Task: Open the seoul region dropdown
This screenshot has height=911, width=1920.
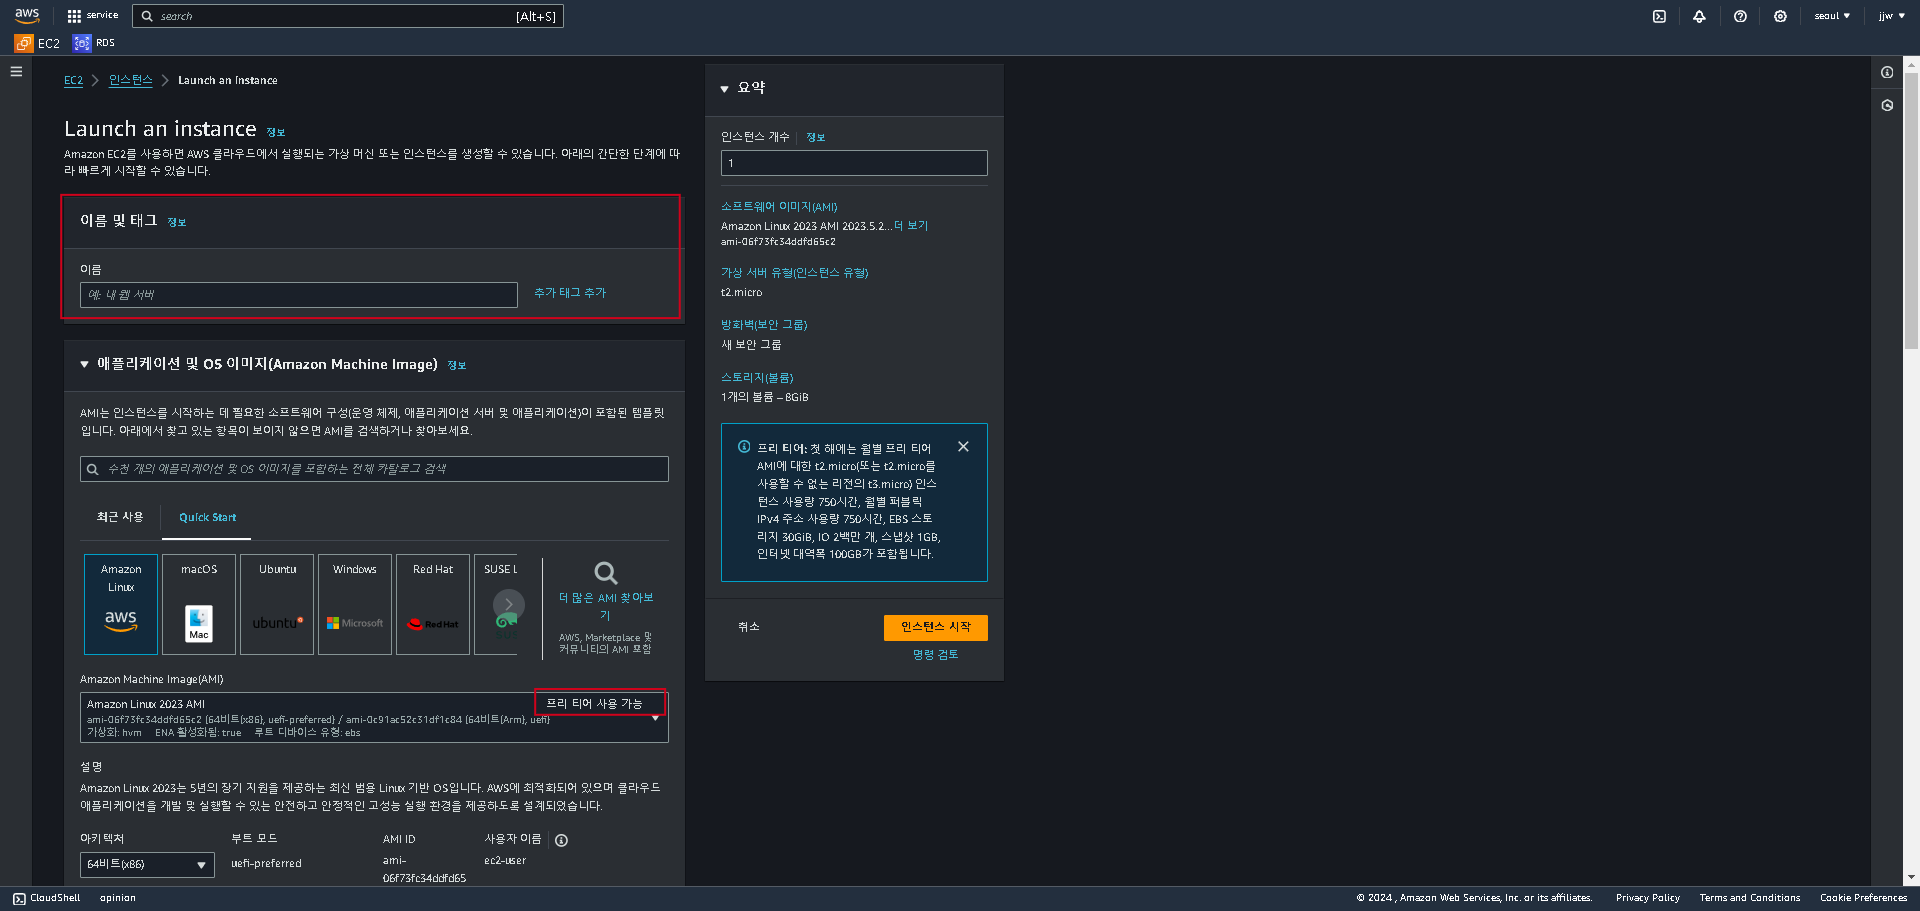Action: (x=1832, y=16)
